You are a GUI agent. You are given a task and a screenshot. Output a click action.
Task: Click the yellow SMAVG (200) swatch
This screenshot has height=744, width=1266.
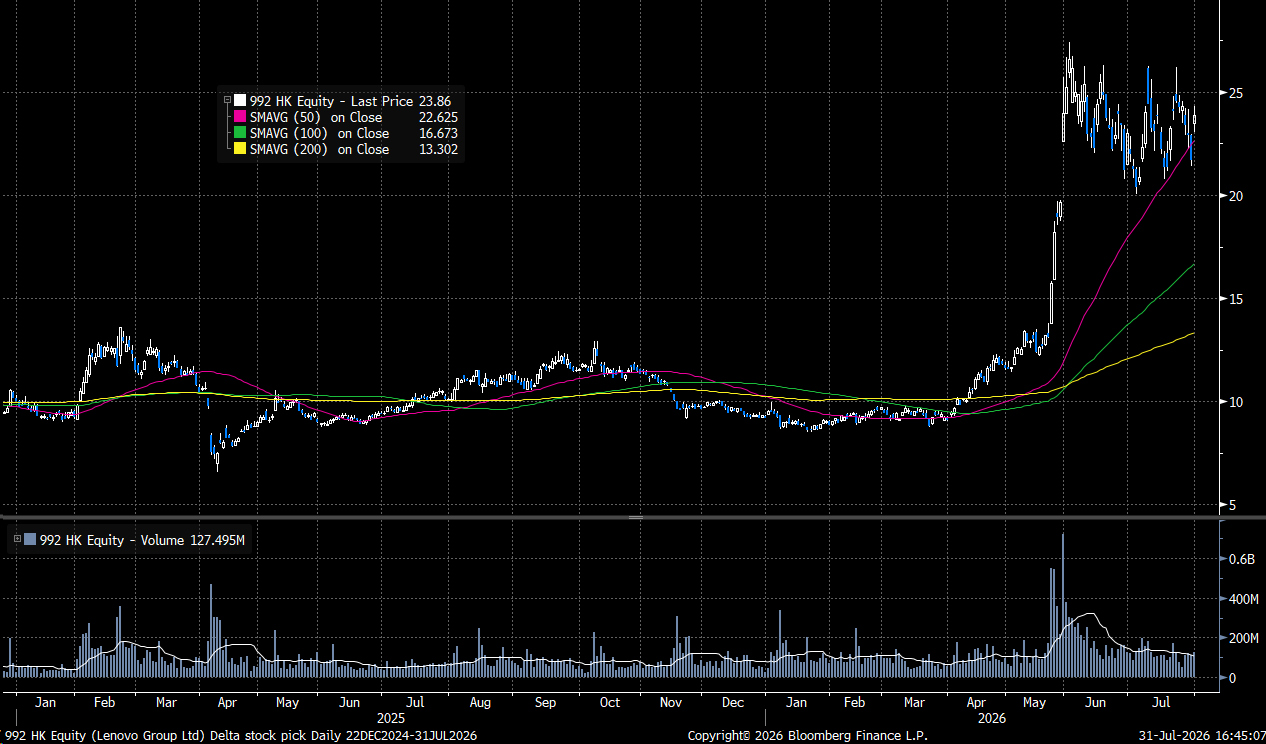[x=240, y=149]
